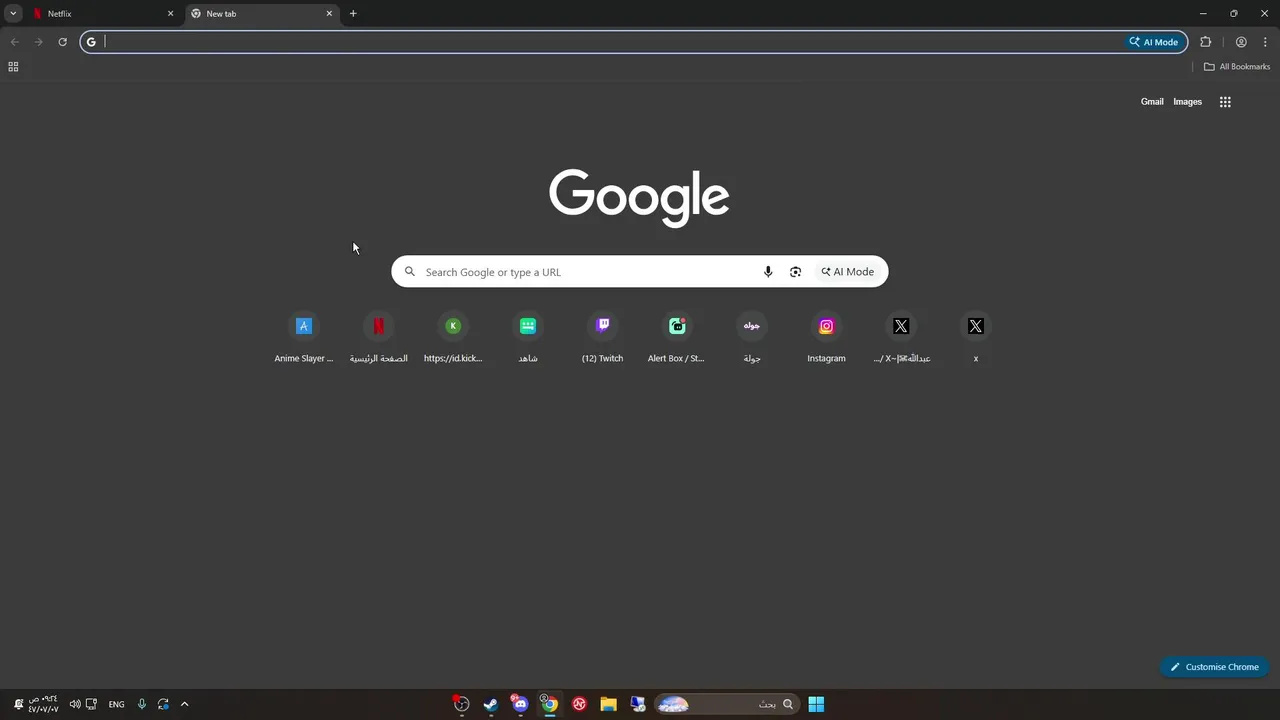
Task: Open Discord from the taskbar
Action: (520, 704)
